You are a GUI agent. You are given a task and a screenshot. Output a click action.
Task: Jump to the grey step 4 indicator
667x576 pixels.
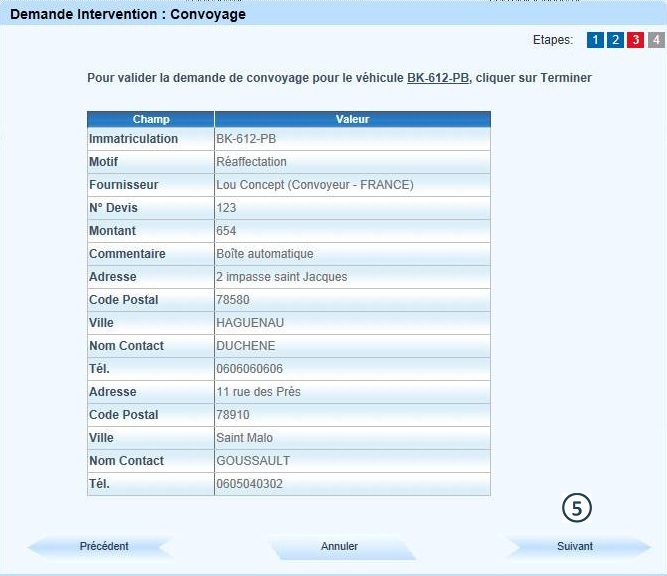[656, 40]
